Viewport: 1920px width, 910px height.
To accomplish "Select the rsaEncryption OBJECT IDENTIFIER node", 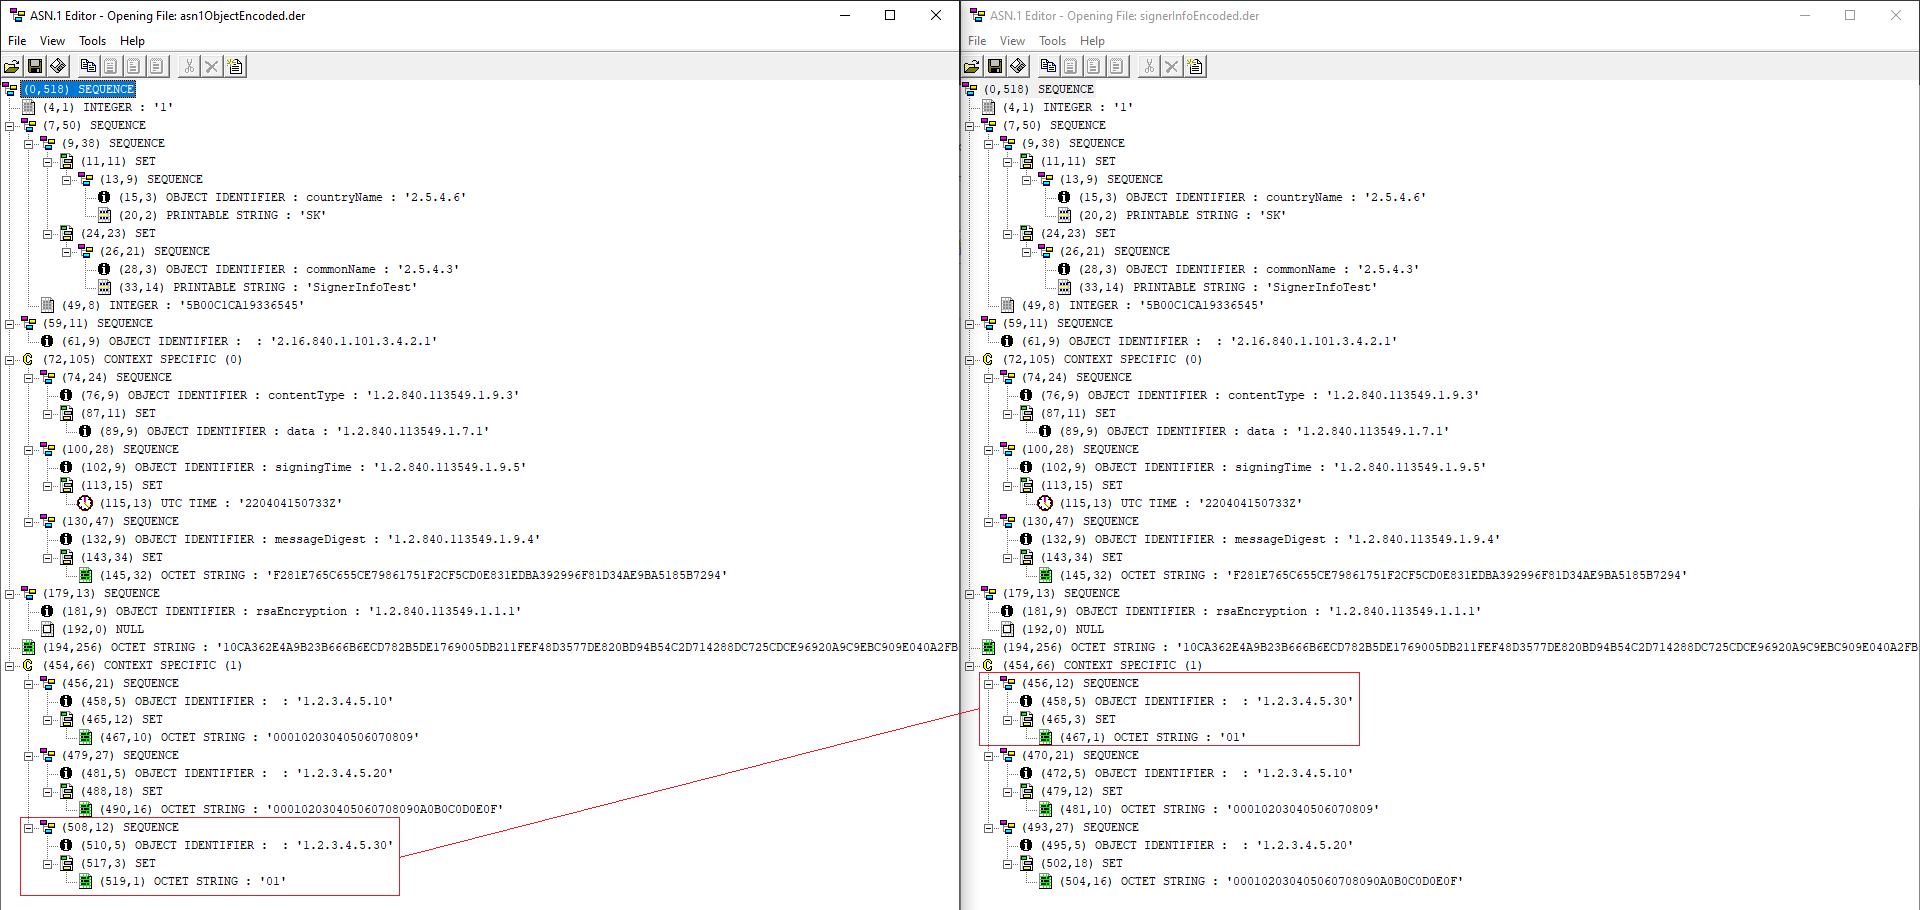I will click(x=250, y=611).
